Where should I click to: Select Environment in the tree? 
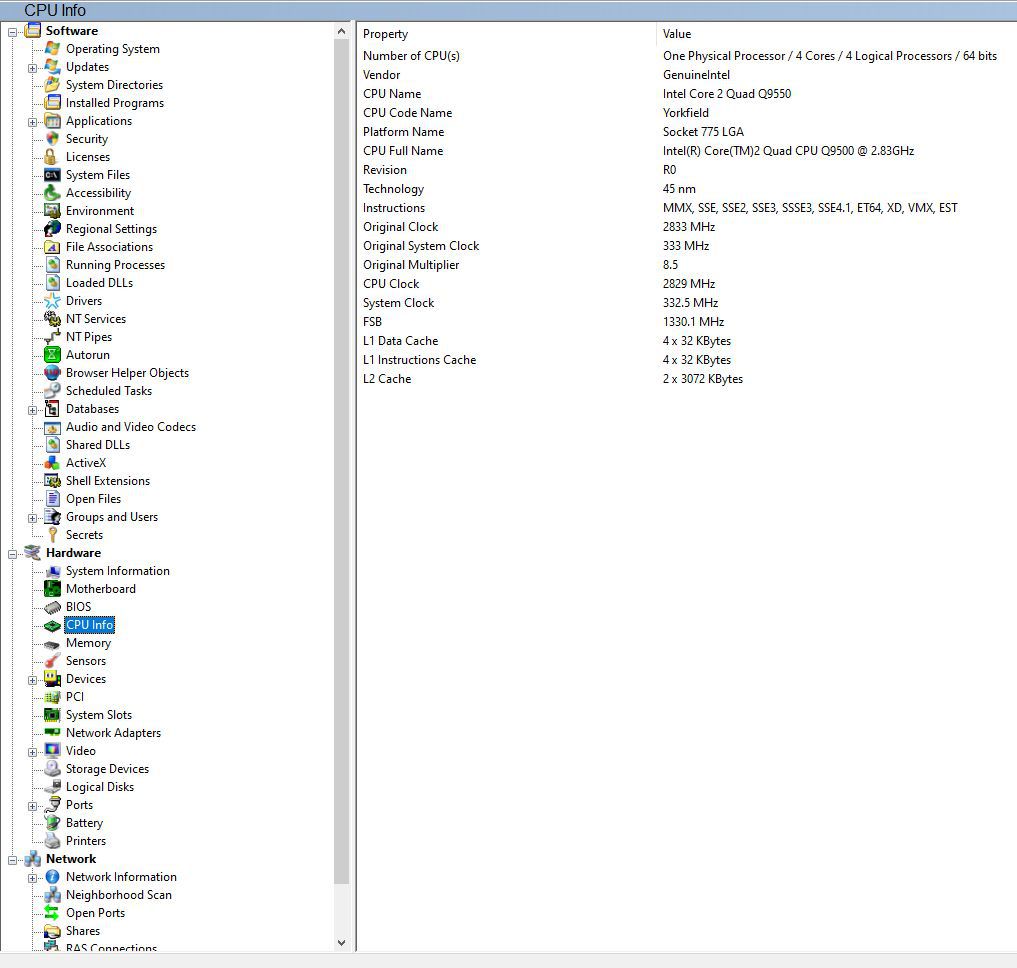point(100,211)
